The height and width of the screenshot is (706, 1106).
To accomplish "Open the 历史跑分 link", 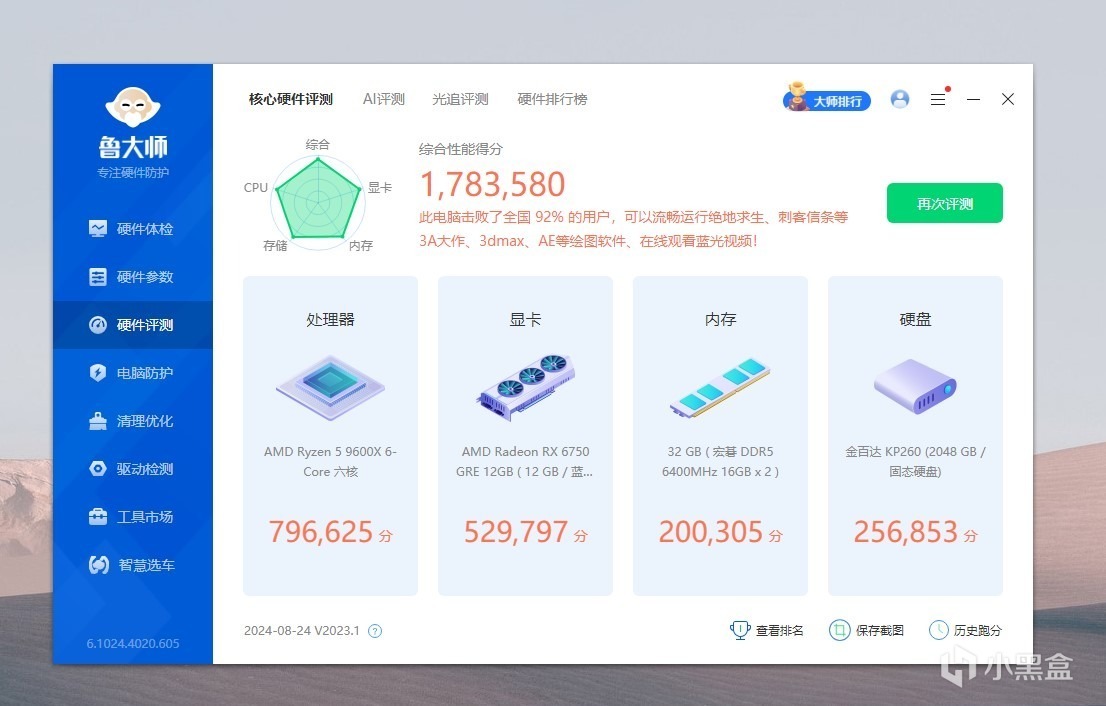I will click(x=978, y=631).
